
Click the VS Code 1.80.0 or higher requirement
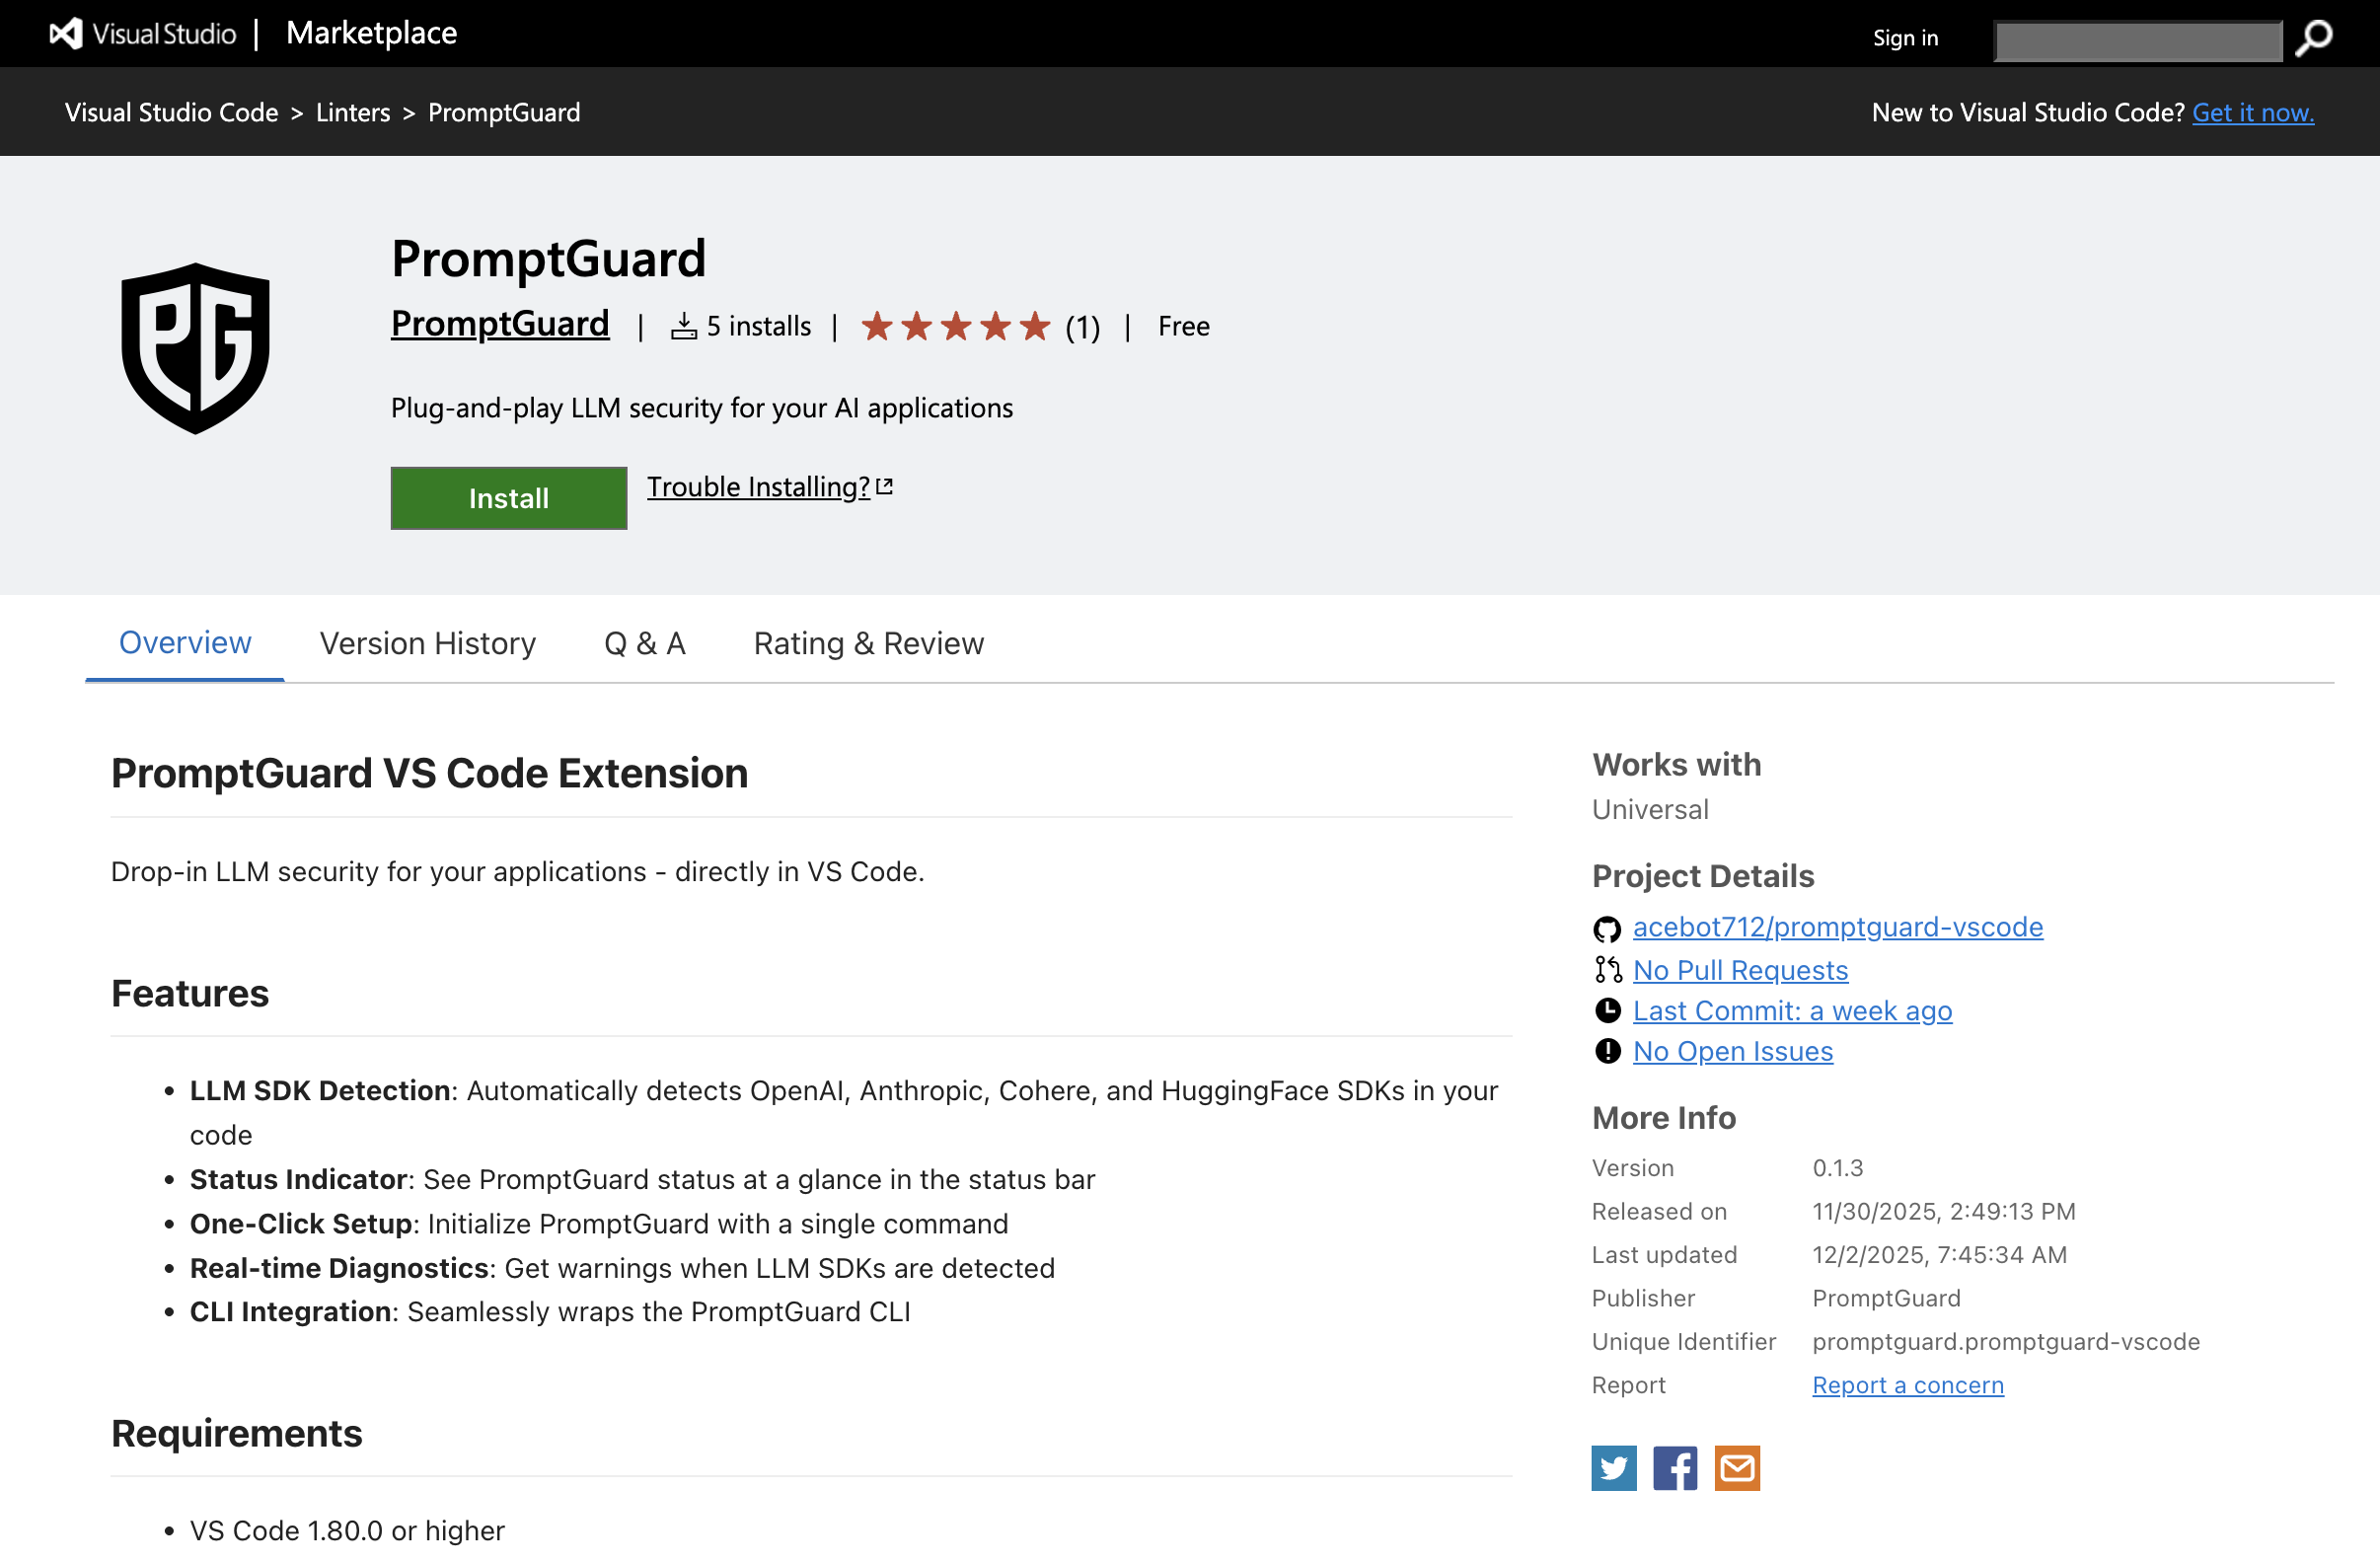tap(347, 1530)
